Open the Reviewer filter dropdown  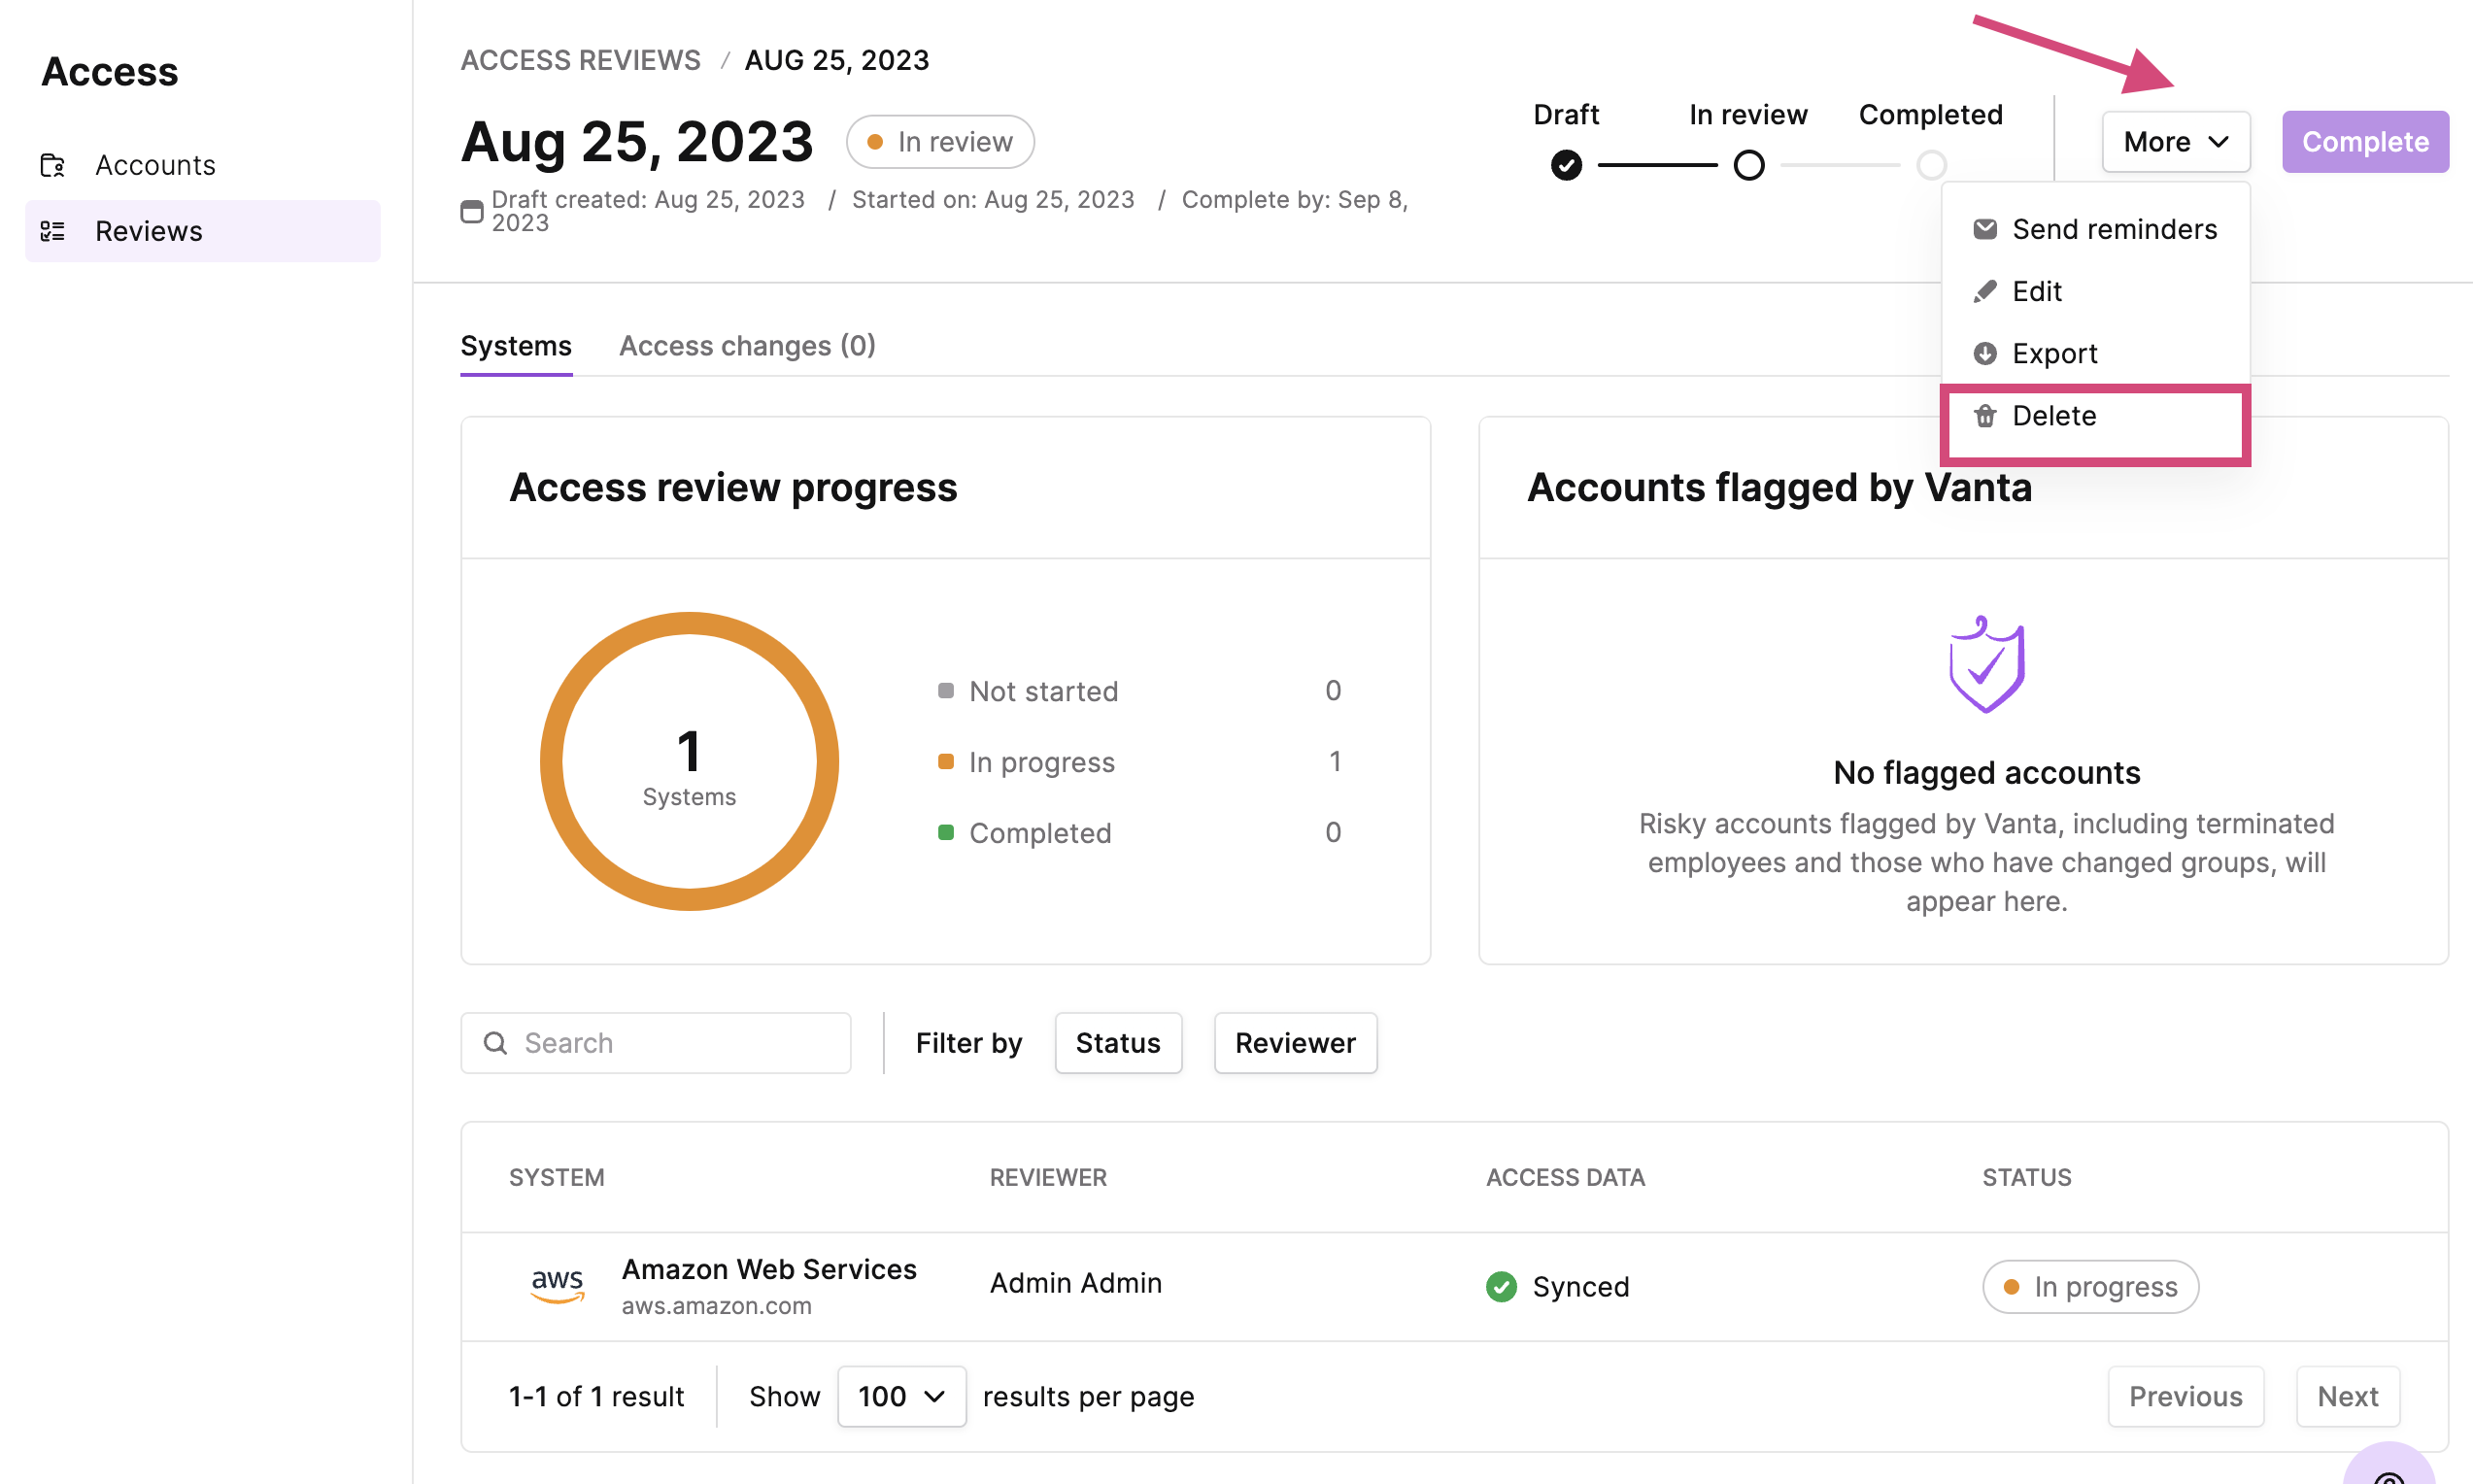click(1295, 1043)
